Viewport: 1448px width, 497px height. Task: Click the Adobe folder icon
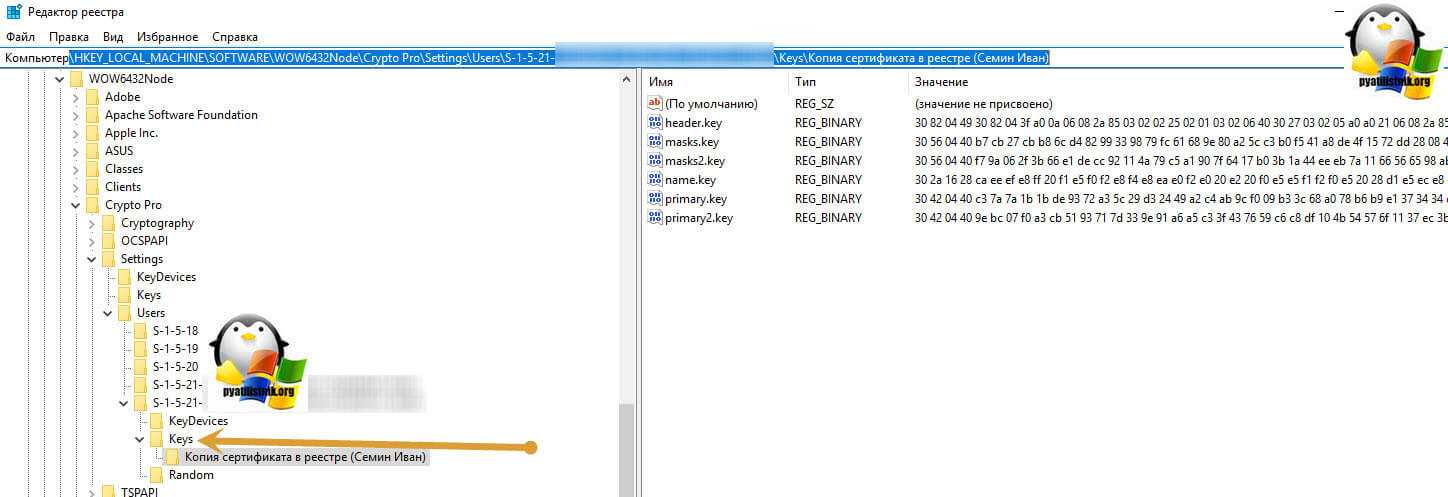(93, 97)
